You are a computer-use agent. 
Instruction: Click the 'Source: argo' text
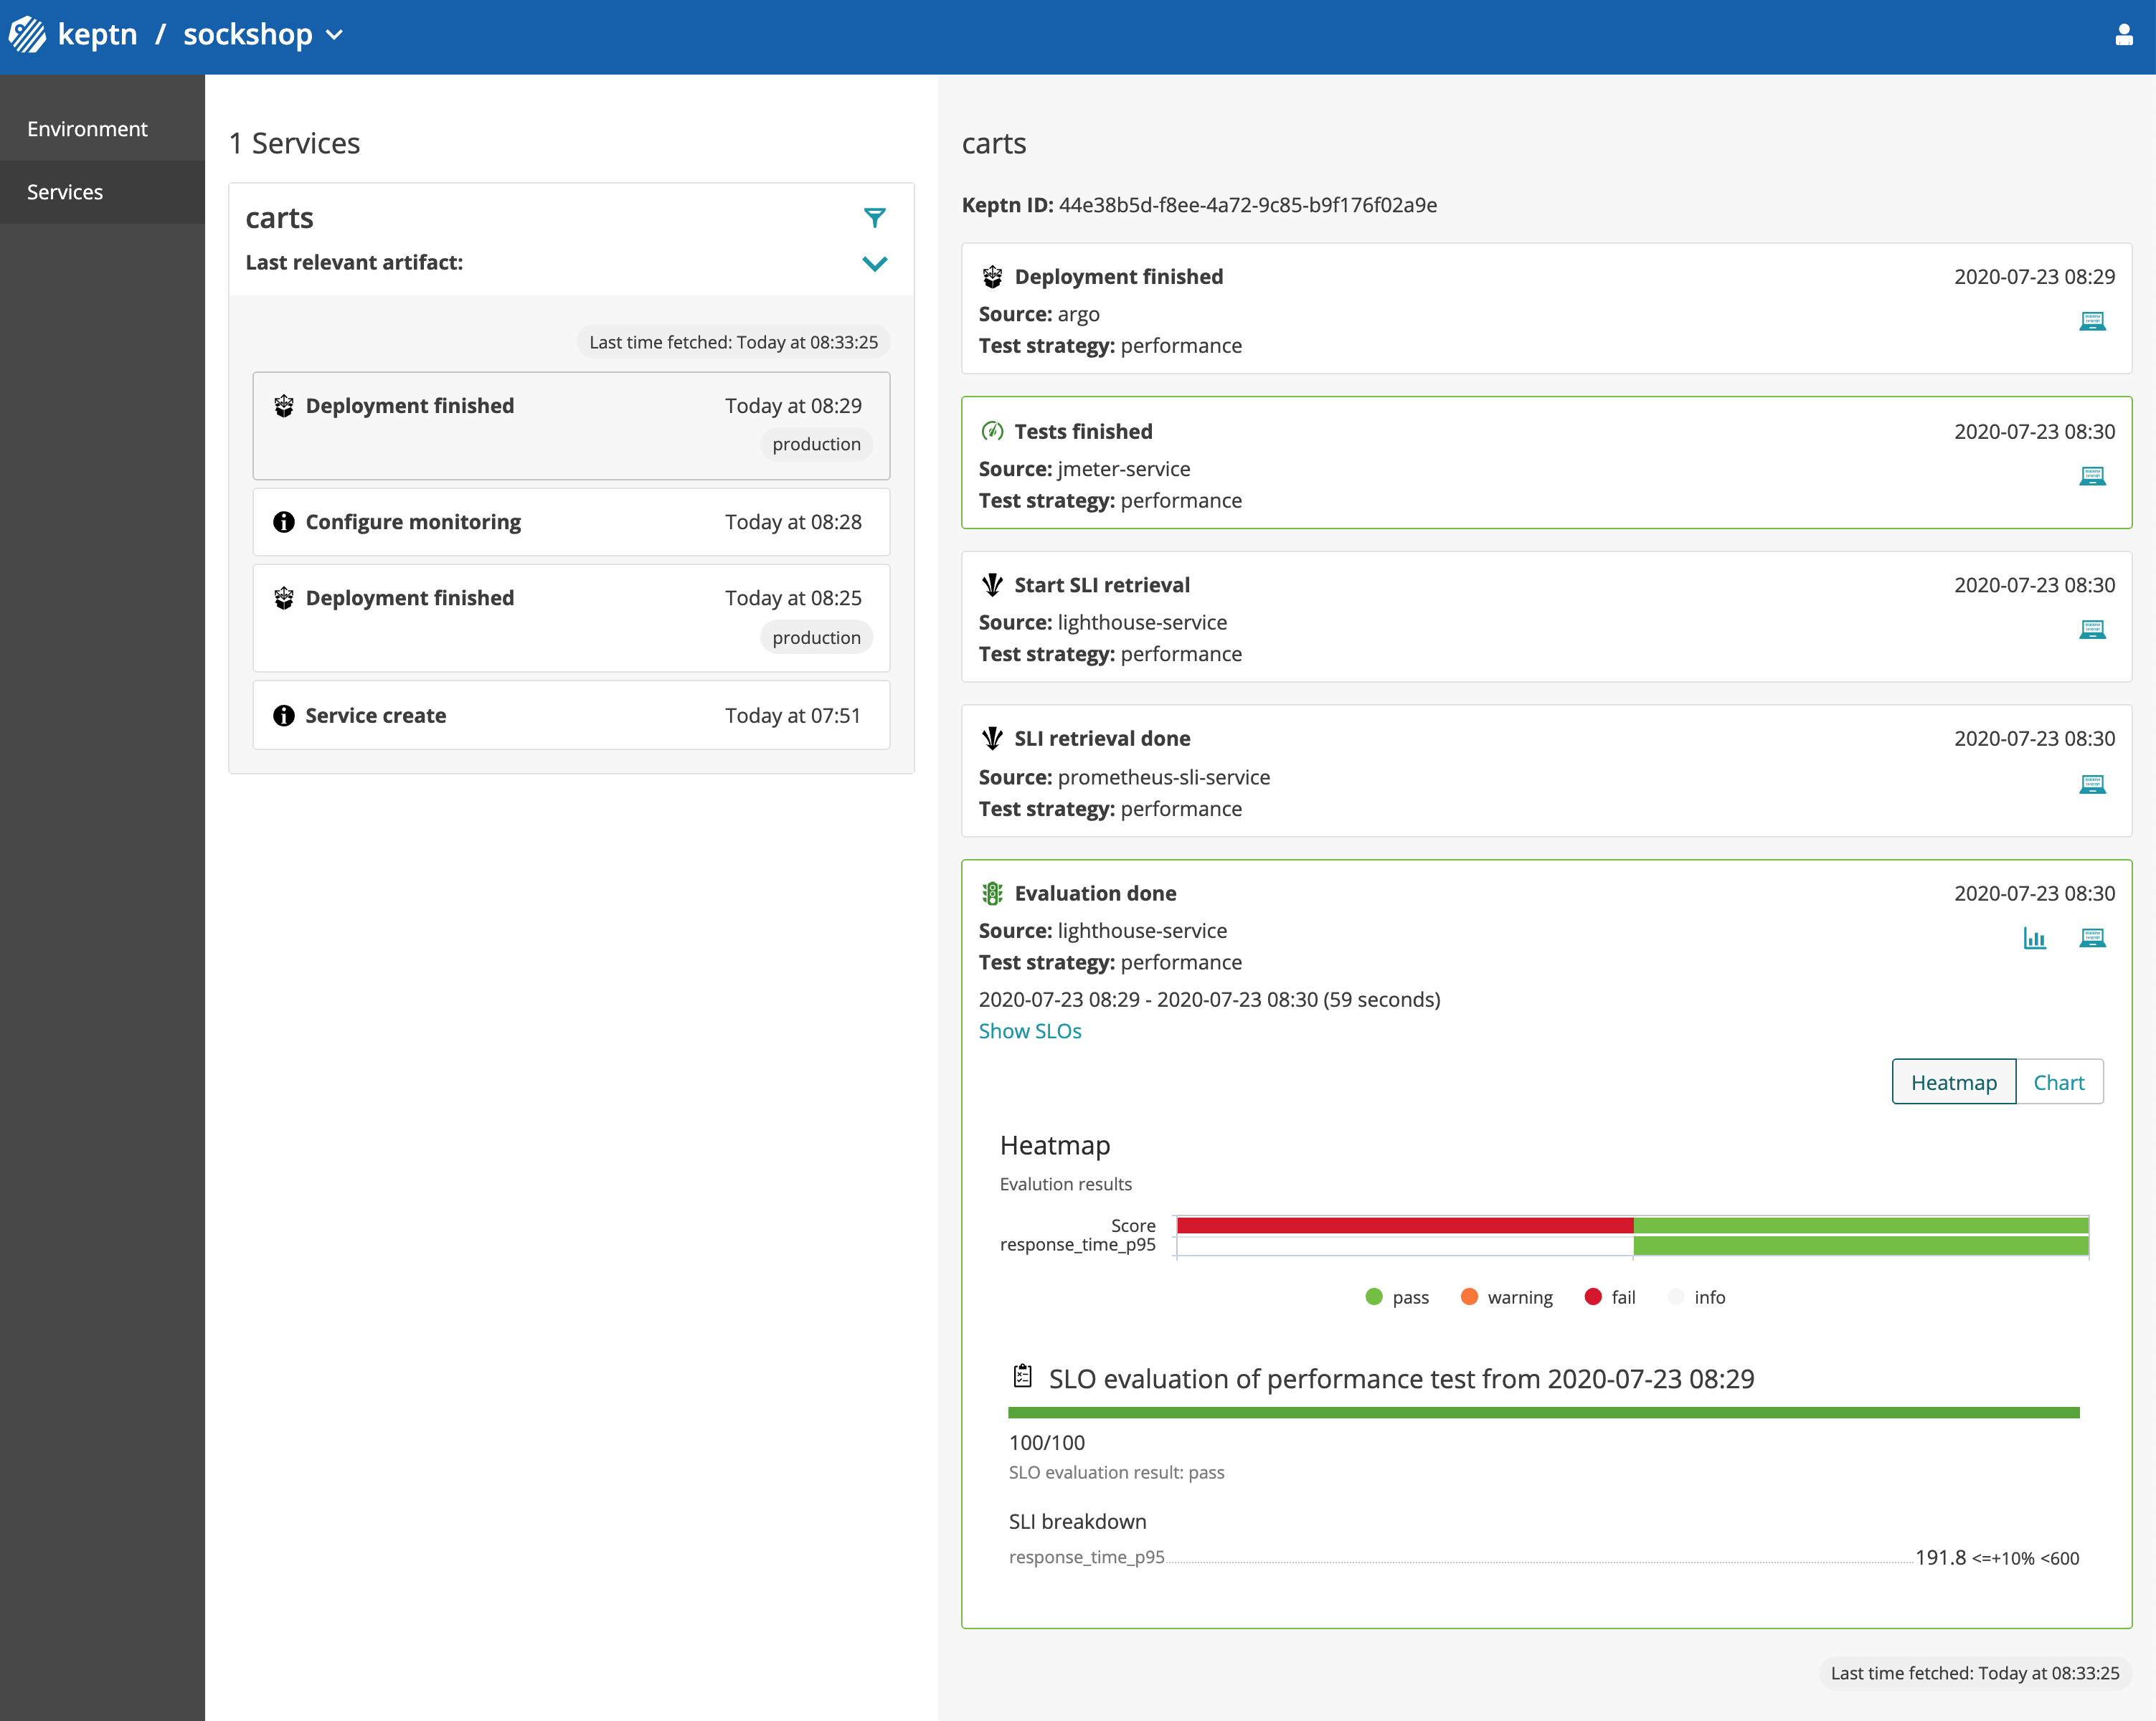(x=1039, y=314)
